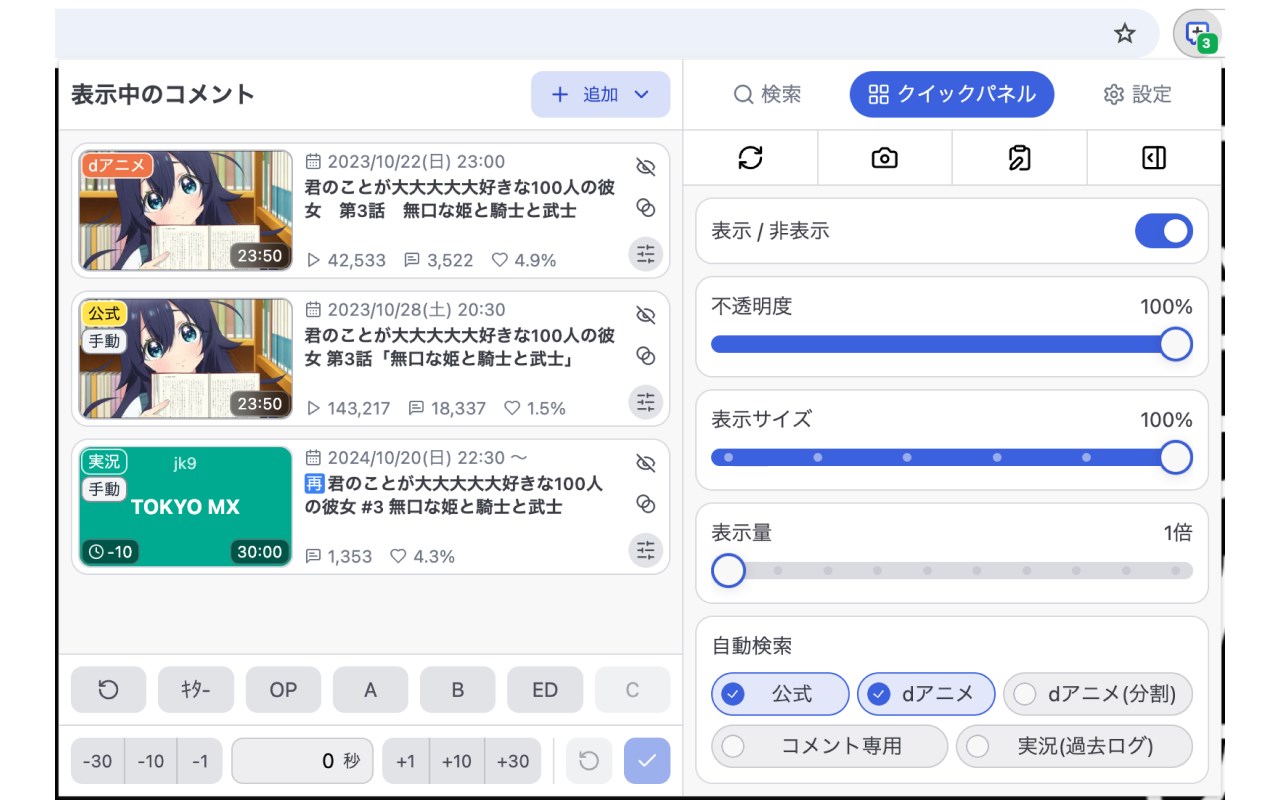Click the jk9 TOKYO MX thumbnail
Screen dimensions: 1280x800
pyautogui.click(x=186, y=506)
